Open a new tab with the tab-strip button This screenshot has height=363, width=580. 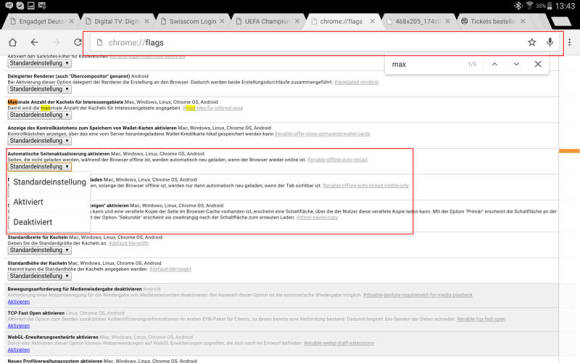tap(561, 21)
